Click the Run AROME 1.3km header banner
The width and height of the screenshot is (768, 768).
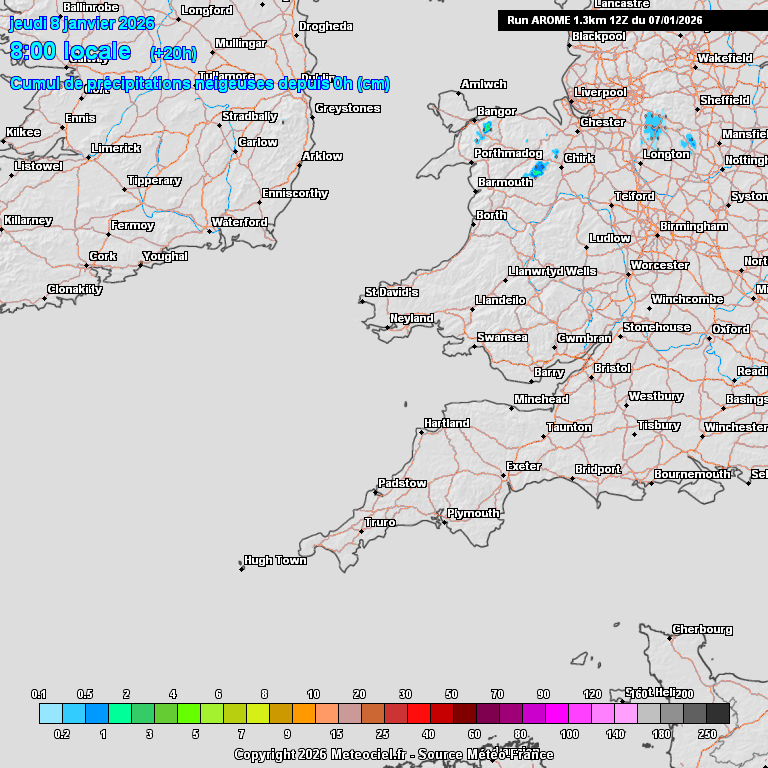point(633,21)
